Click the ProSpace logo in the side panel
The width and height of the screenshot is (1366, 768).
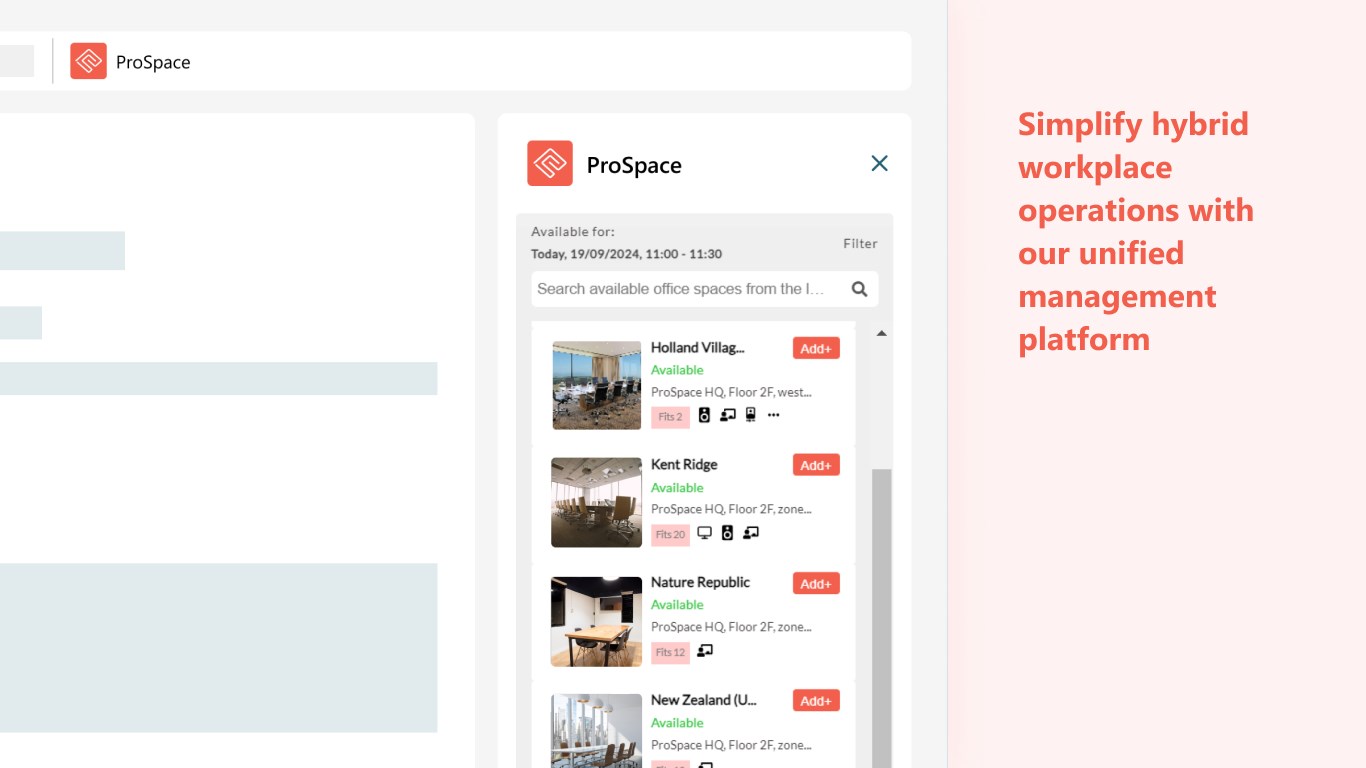[550, 163]
